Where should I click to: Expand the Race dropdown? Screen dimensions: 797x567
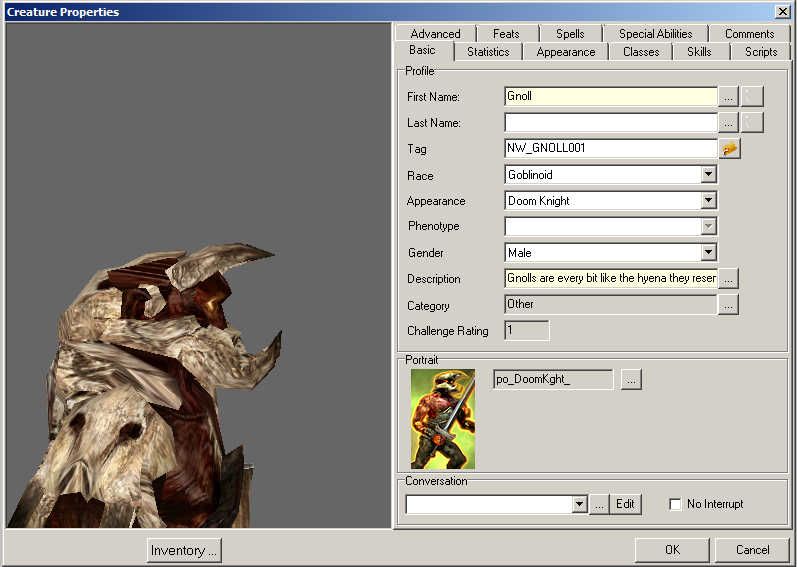click(708, 174)
